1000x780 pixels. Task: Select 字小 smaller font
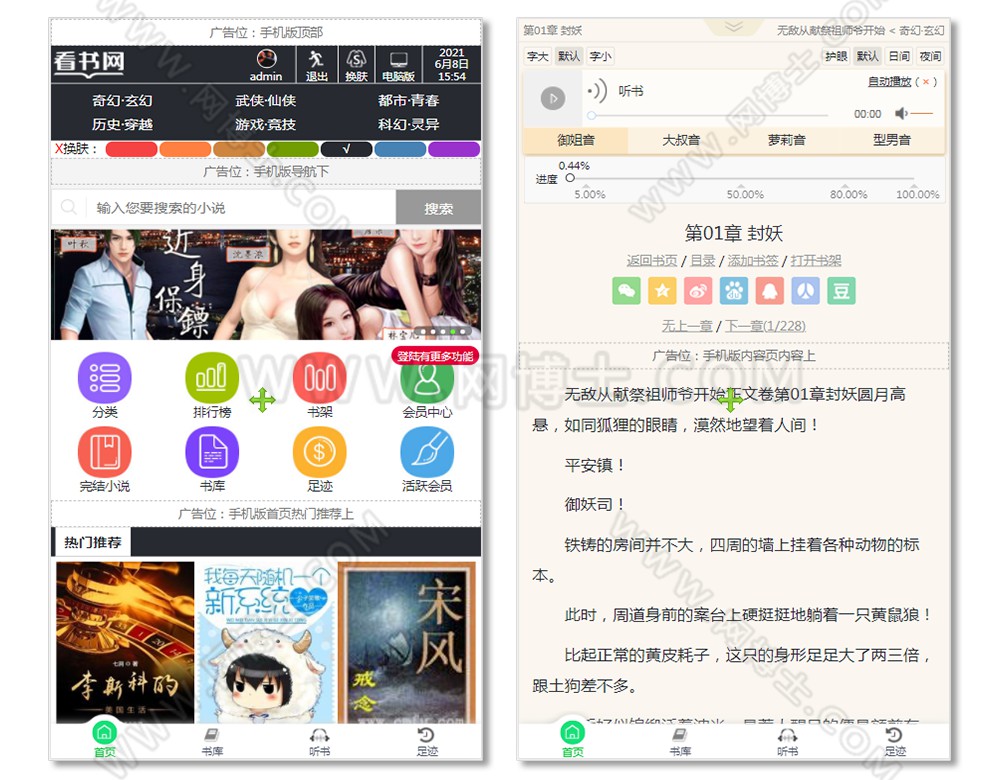600,56
